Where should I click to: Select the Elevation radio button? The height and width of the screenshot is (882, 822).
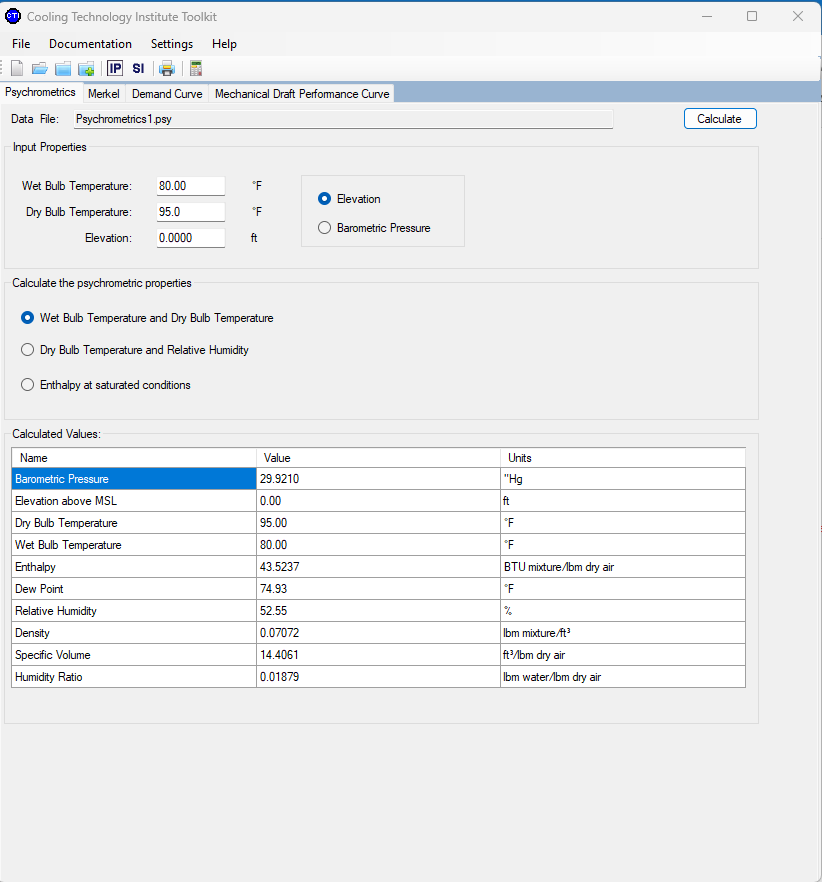click(x=324, y=199)
